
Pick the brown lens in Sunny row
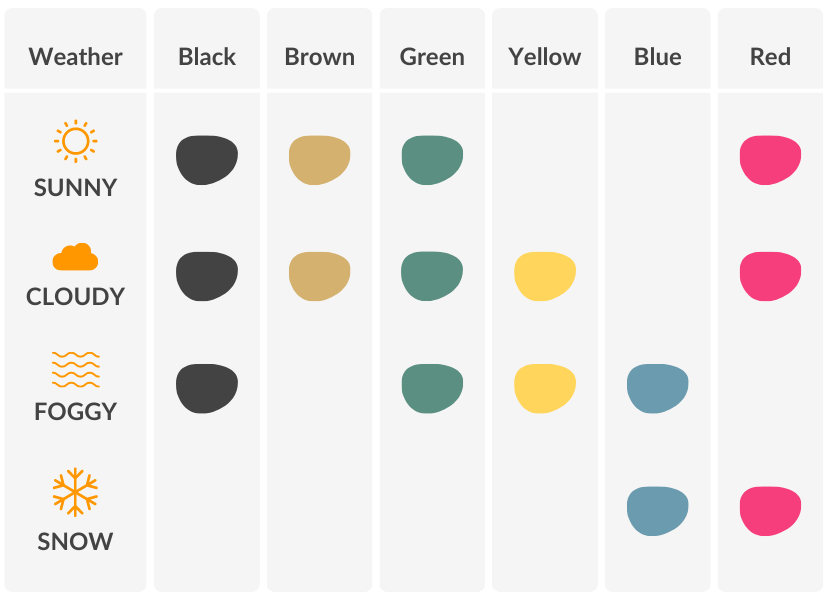click(x=320, y=160)
